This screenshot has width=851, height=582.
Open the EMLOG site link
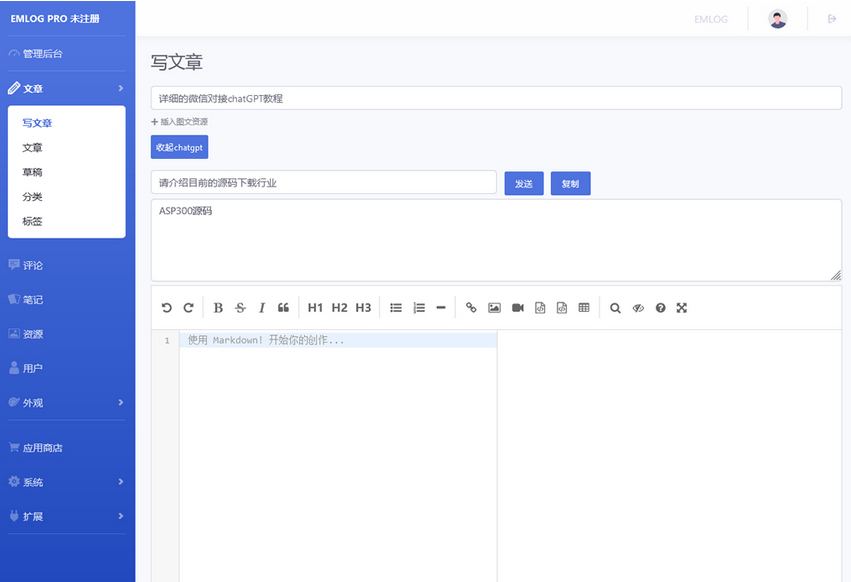click(x=711, y=20)
